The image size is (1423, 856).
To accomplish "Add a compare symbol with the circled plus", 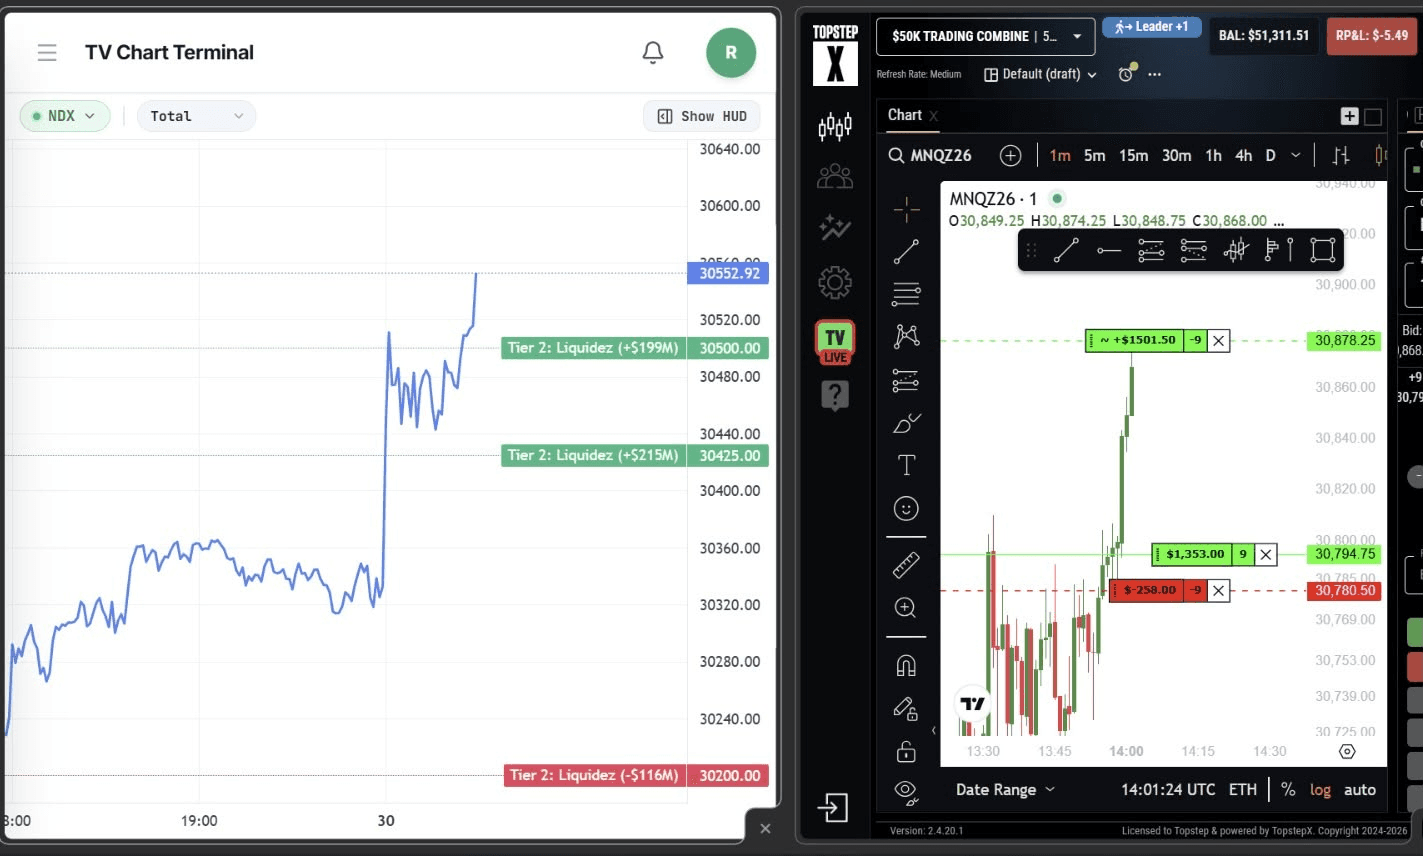I will coord(1011,155).
